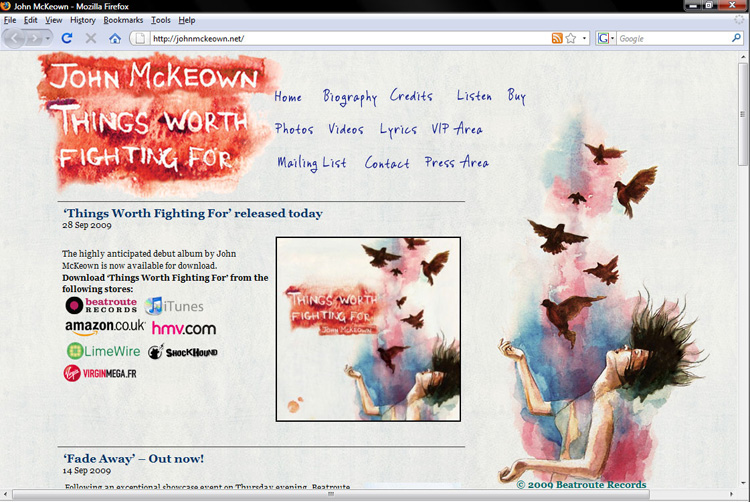Click the hmv.com store logo

184,328
